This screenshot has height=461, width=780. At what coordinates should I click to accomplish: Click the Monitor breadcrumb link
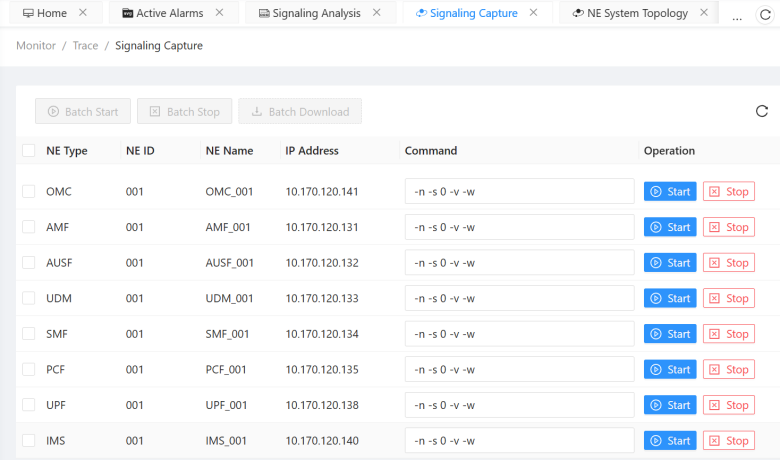pos(36,46)
